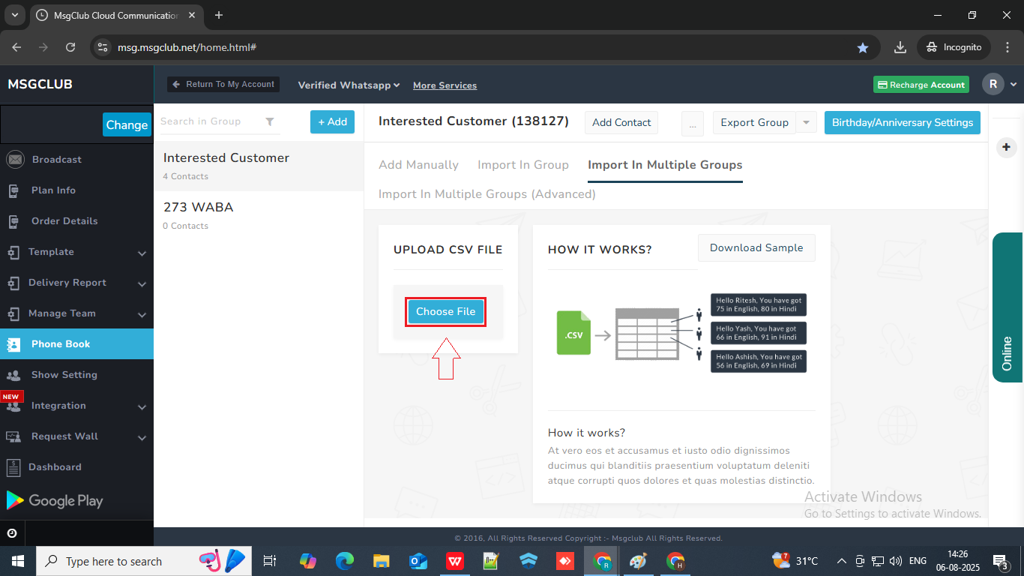Go back to previous page
1024x576 pixels.
(x=17, y=47)
